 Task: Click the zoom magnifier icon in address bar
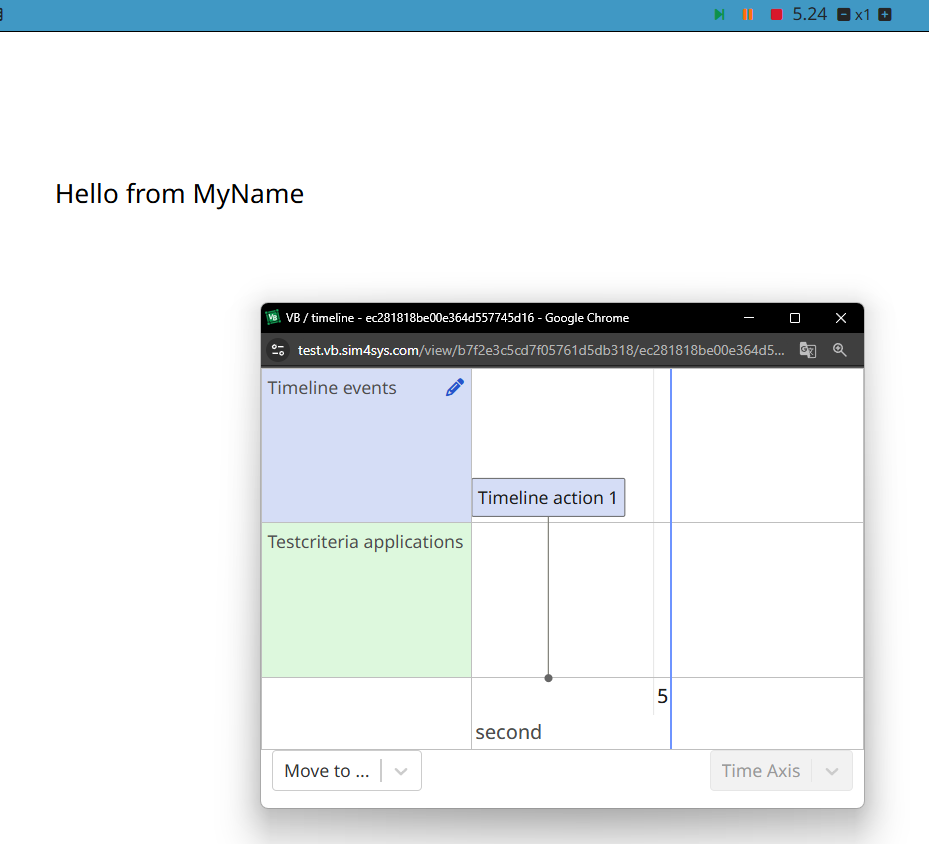coord(840,350)
